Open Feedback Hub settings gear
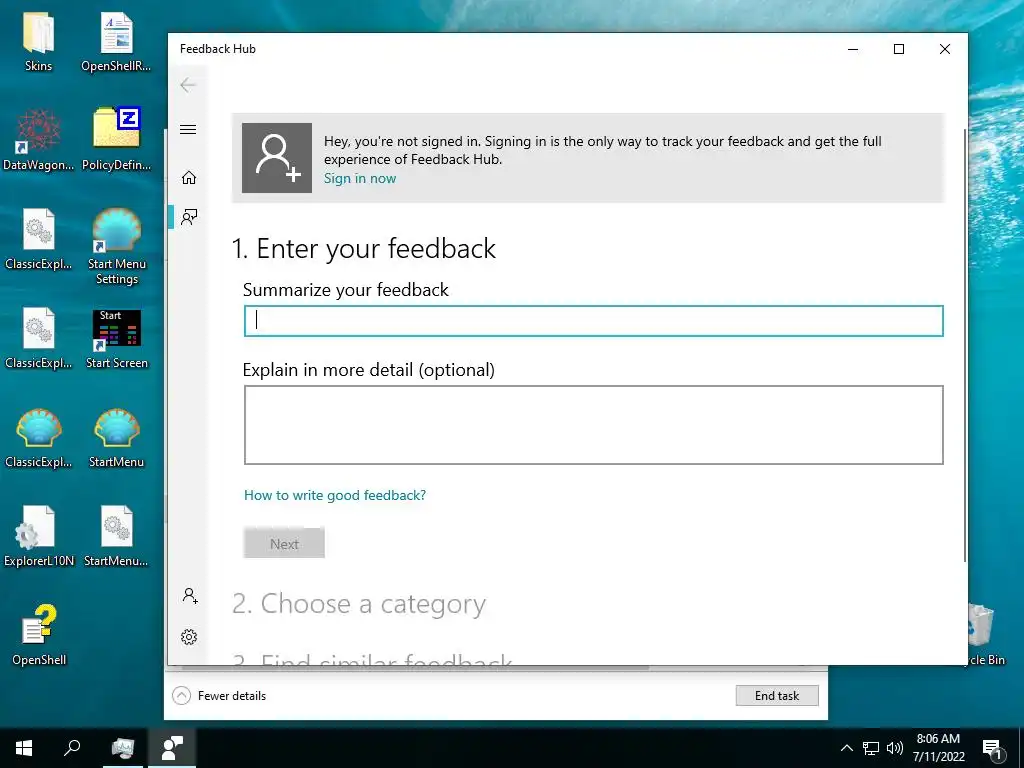The width and height of the screenshot is (1024, 768). coord(189,637)
